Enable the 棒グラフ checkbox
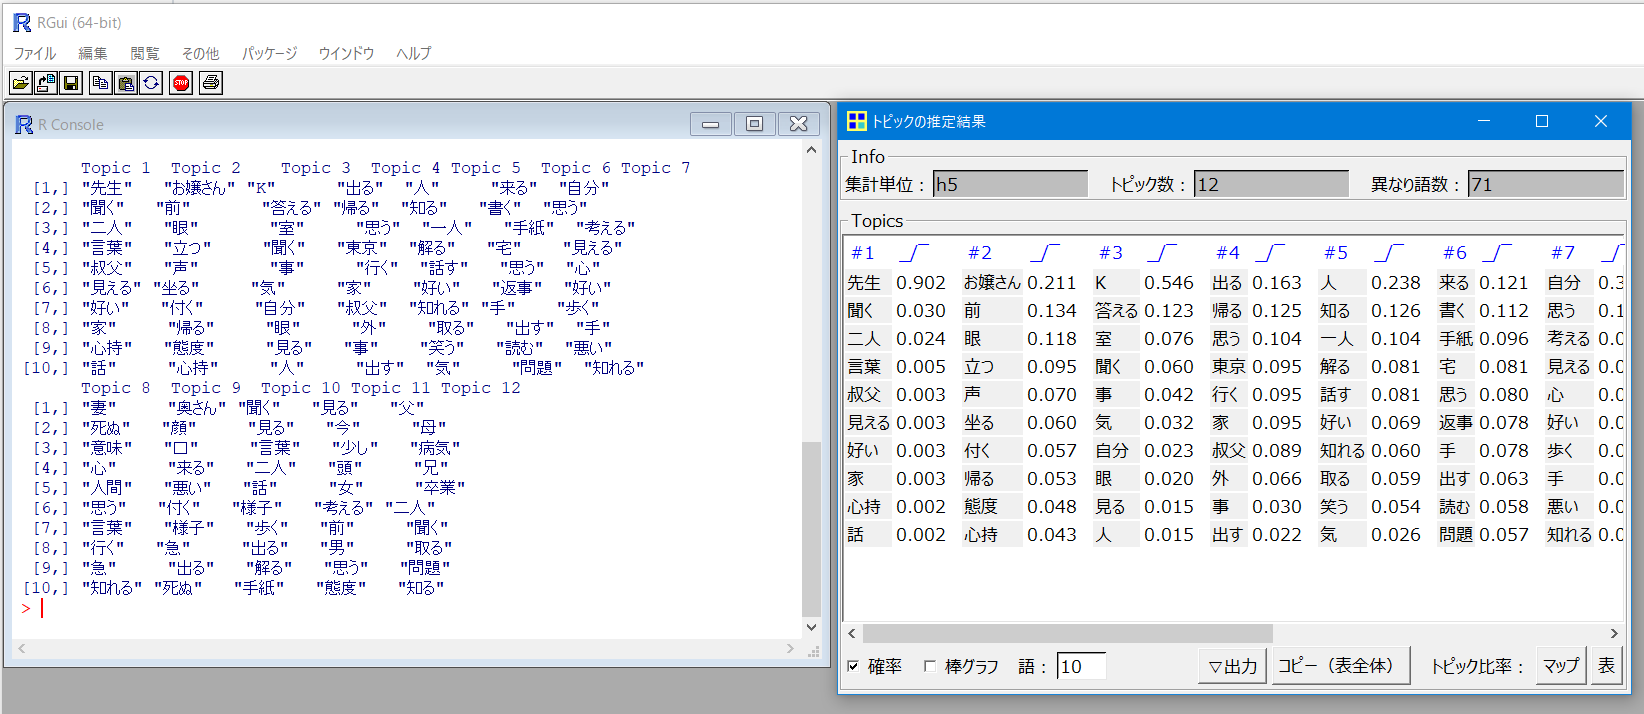Image resolution: width=1644 pixels, height=714 pixels. 930,666
